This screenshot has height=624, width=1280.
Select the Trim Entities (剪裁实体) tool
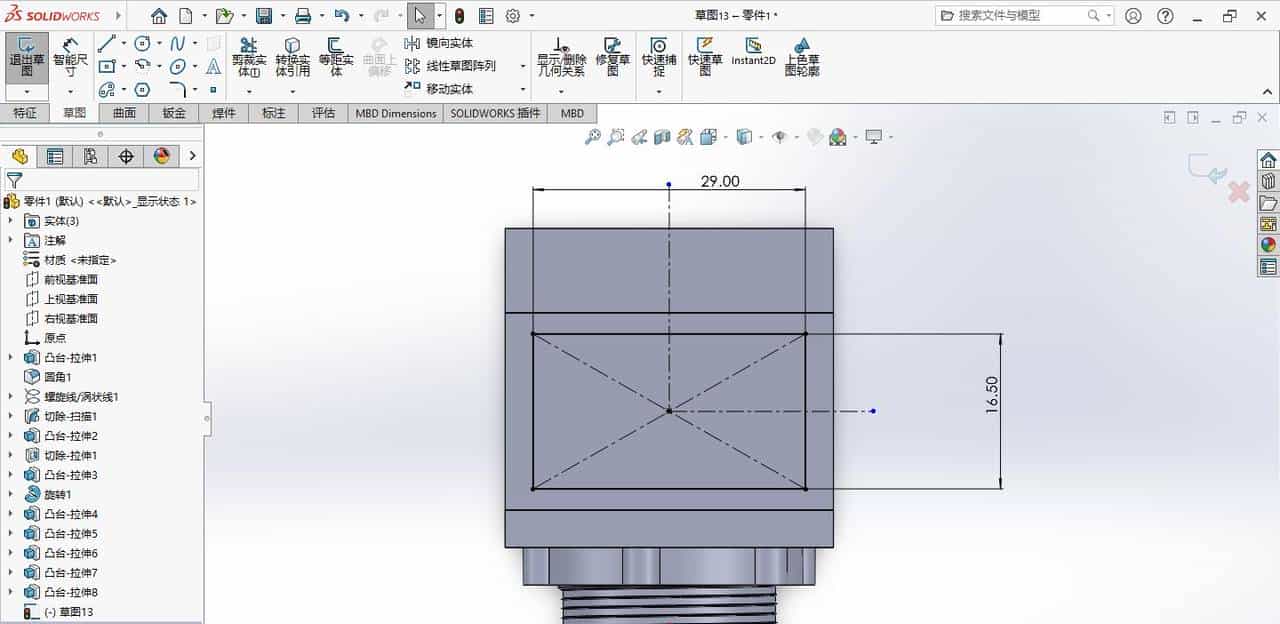(x=248, y=57)
